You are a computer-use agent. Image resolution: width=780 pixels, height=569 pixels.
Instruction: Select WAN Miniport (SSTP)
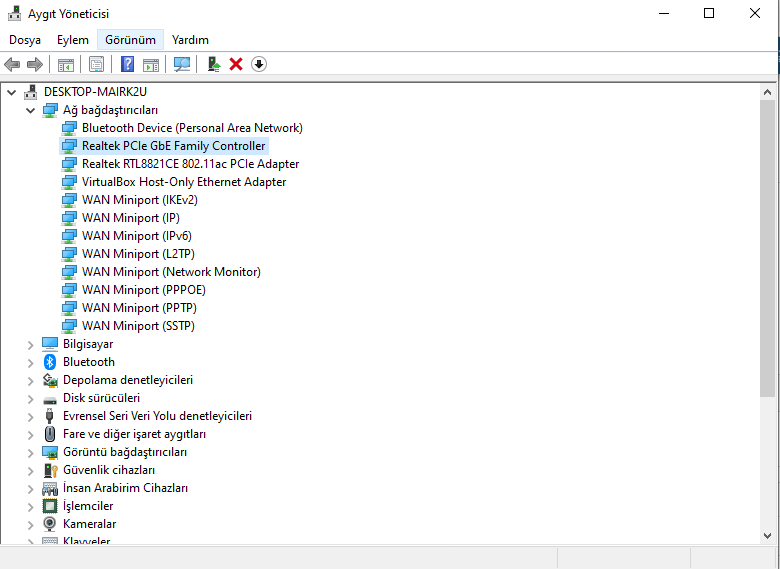(138, 326)
